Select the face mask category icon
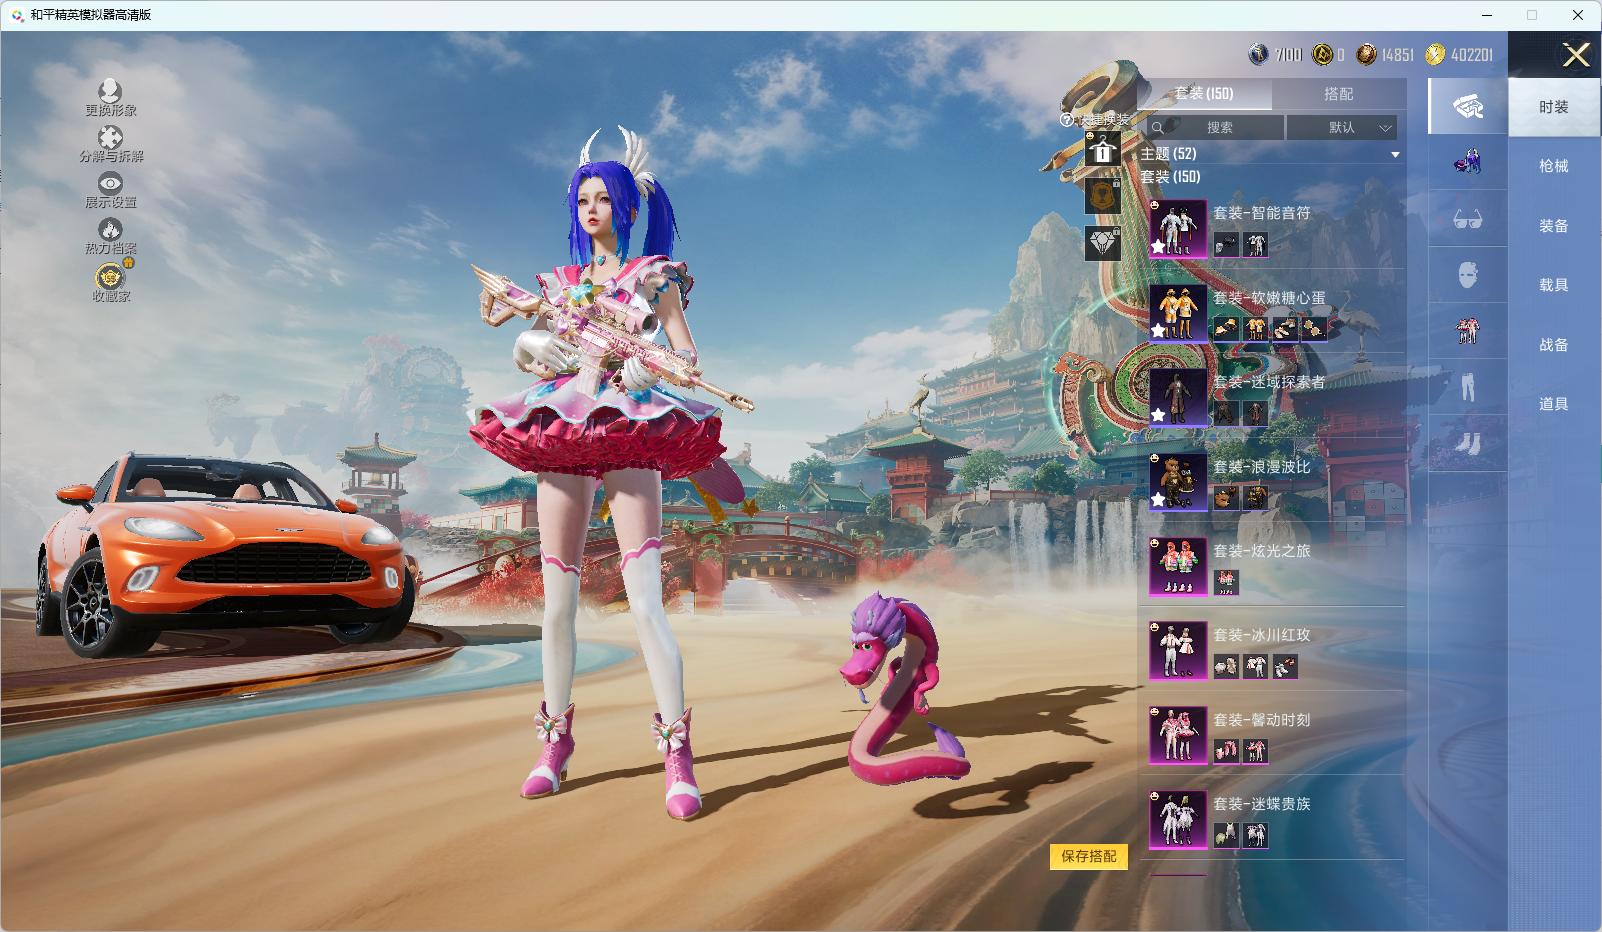 click(1467, 275)
